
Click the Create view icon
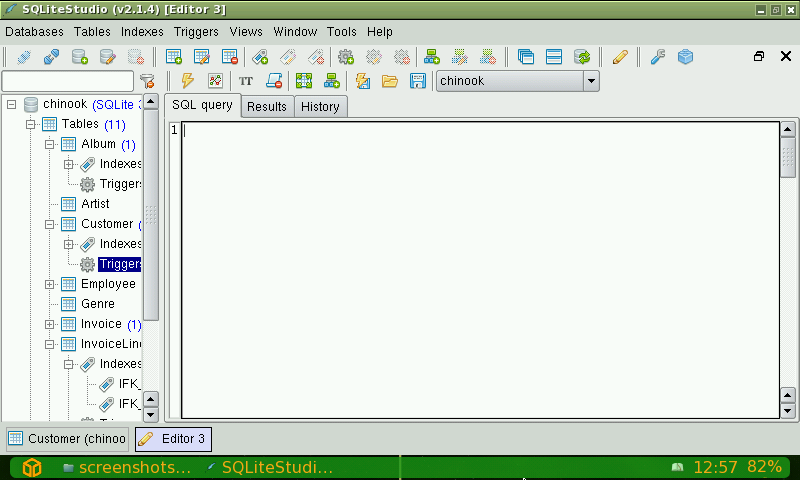(x=432, y=57)
